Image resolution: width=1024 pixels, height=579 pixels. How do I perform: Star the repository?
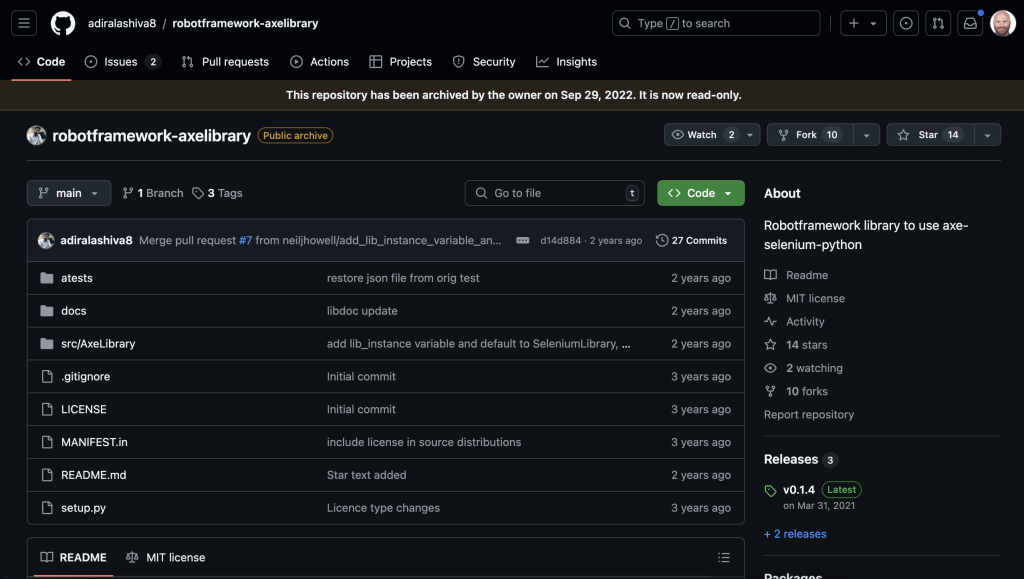pos(930,134)
